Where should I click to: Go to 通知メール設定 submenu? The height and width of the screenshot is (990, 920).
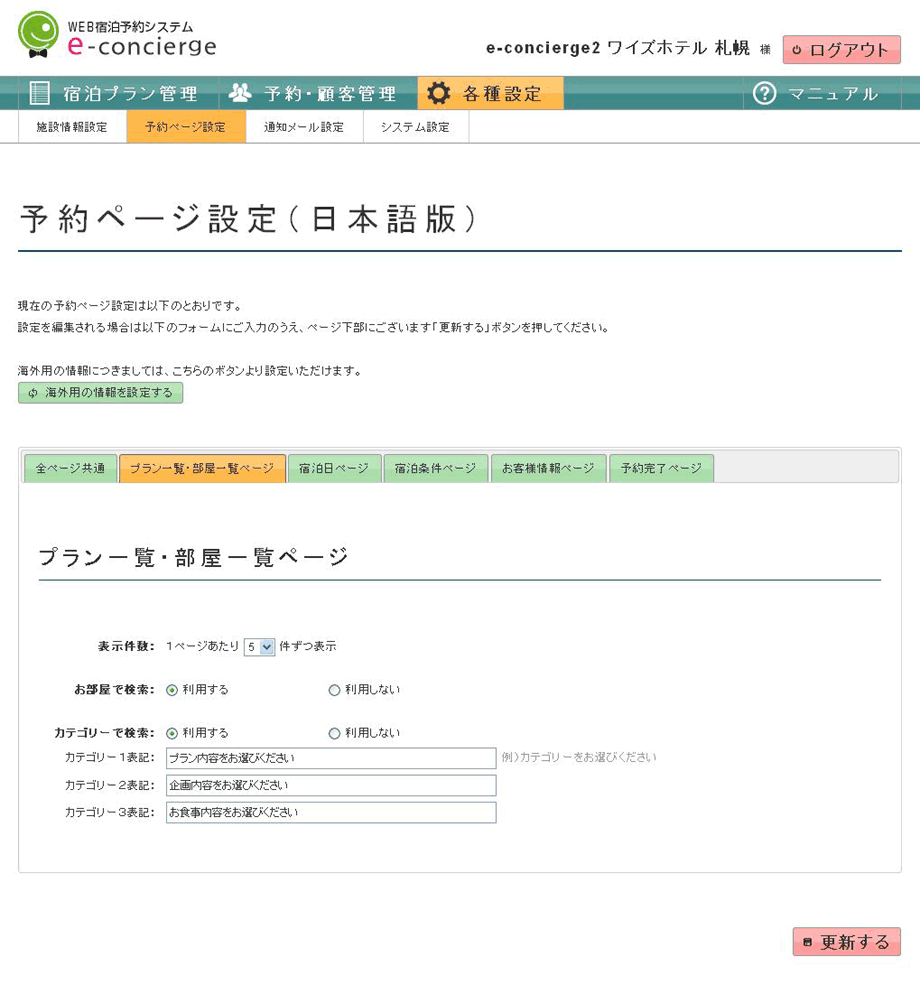click(304, 127)
